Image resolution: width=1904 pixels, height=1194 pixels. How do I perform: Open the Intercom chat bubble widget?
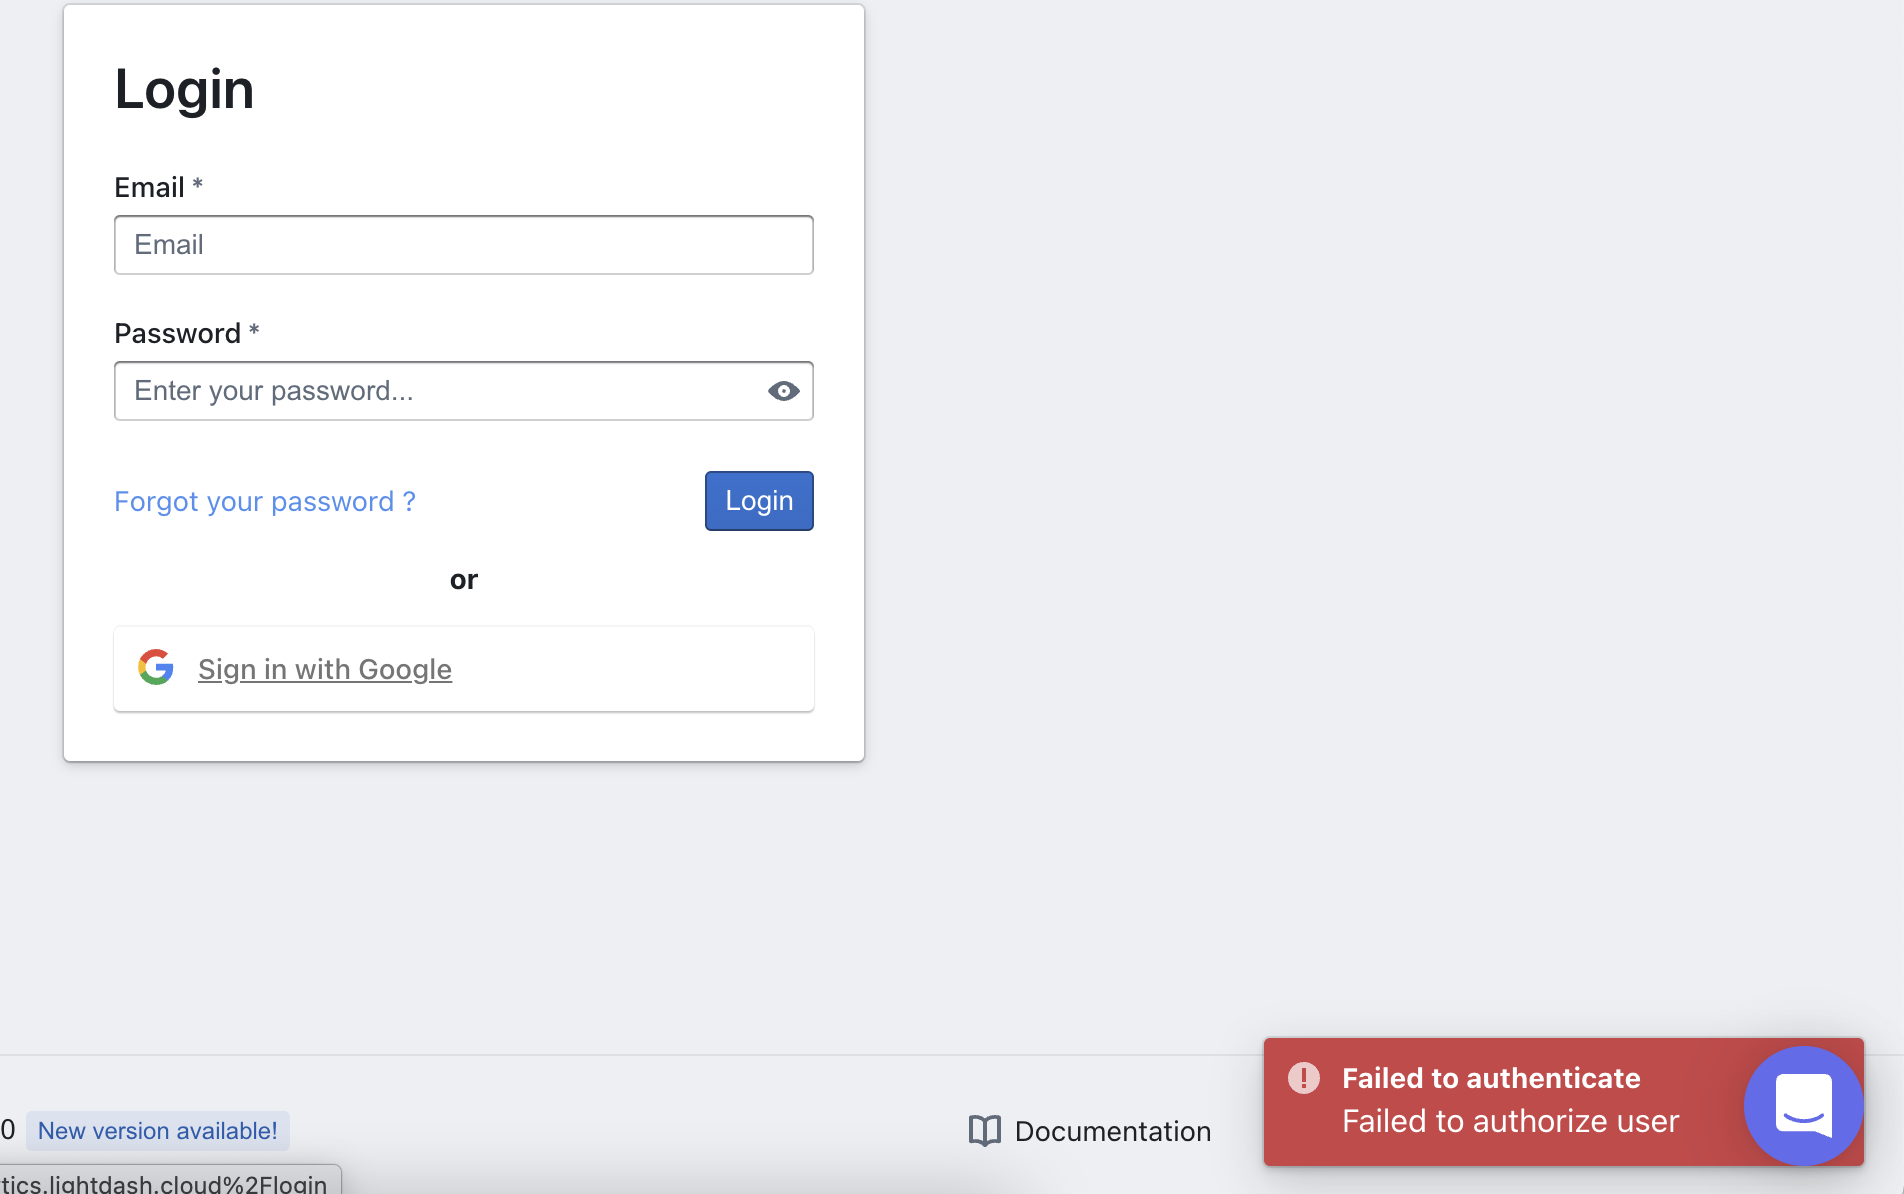pos(1803,1105)
